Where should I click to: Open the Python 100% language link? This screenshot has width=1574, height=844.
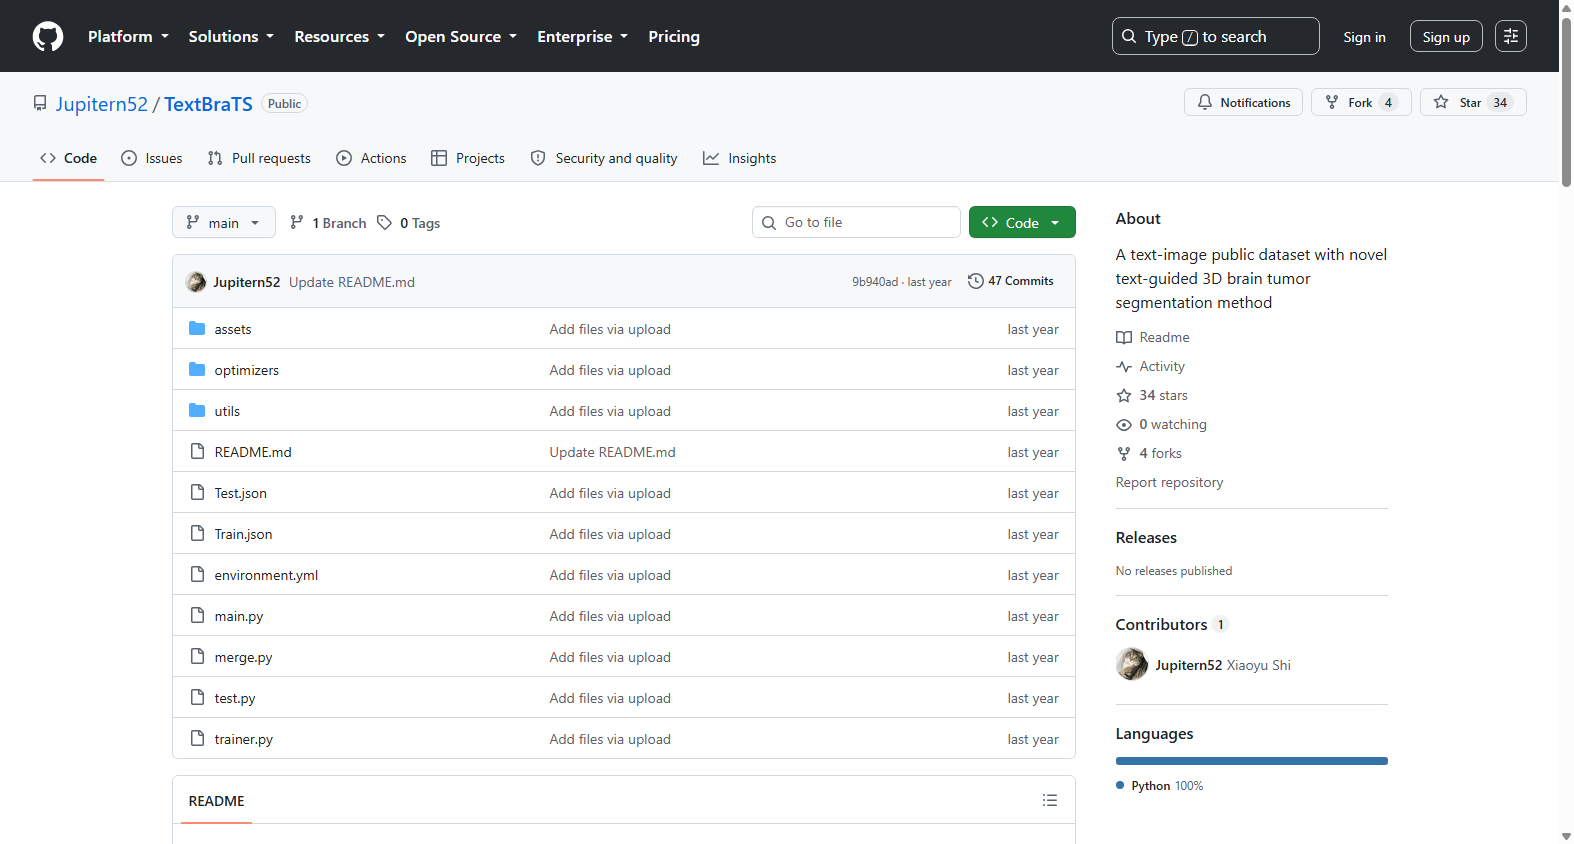pyautogui.click(x=1160, y=786)
